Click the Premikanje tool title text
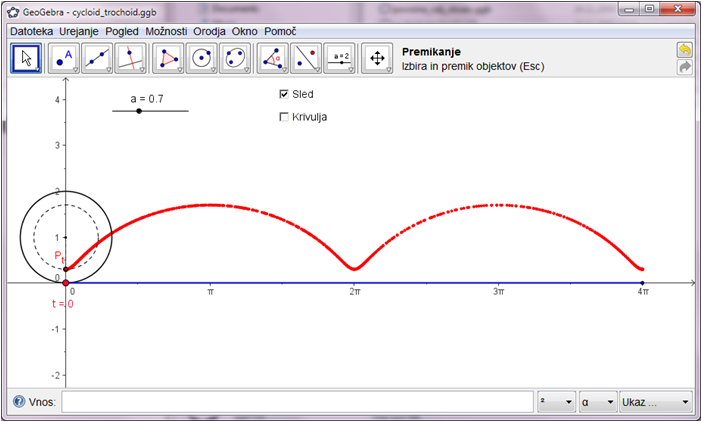Screen dimensions: 702x422 pos(431,51)
